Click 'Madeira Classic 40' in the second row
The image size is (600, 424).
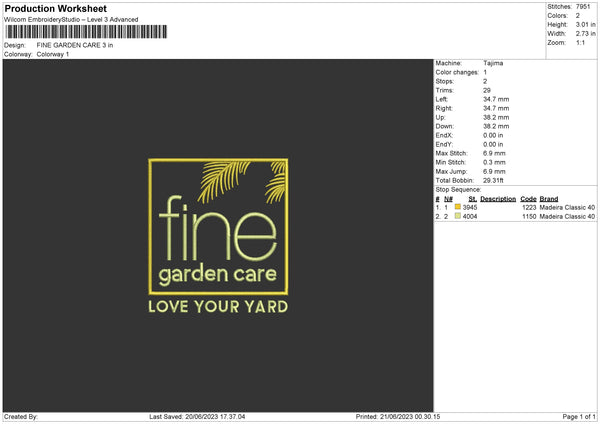tap(567, 217)
